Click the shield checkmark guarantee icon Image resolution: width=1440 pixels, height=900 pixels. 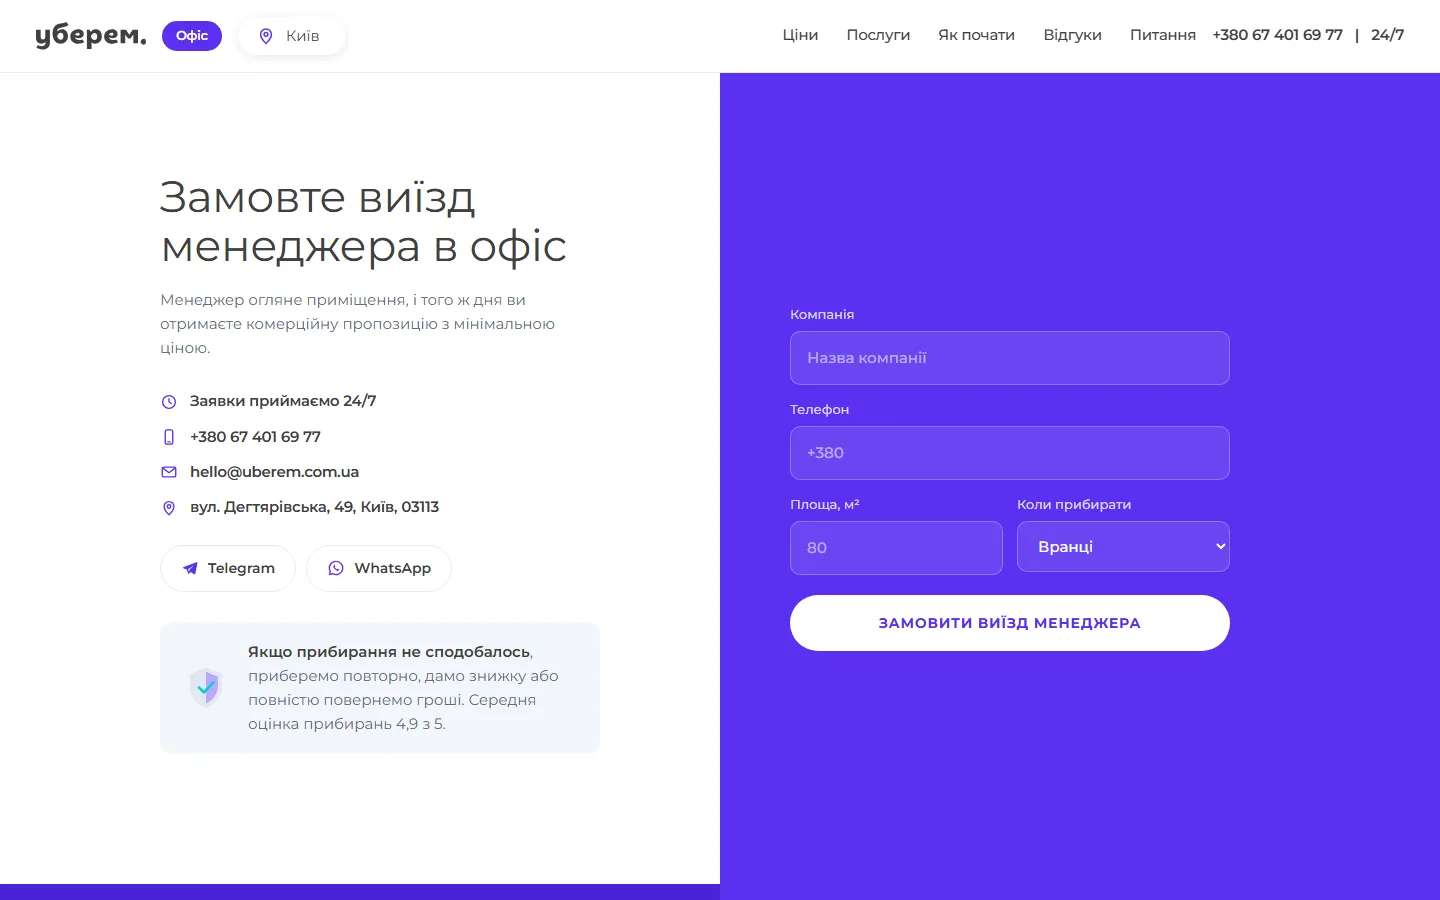pyautogui.click(x=206, y=688)
